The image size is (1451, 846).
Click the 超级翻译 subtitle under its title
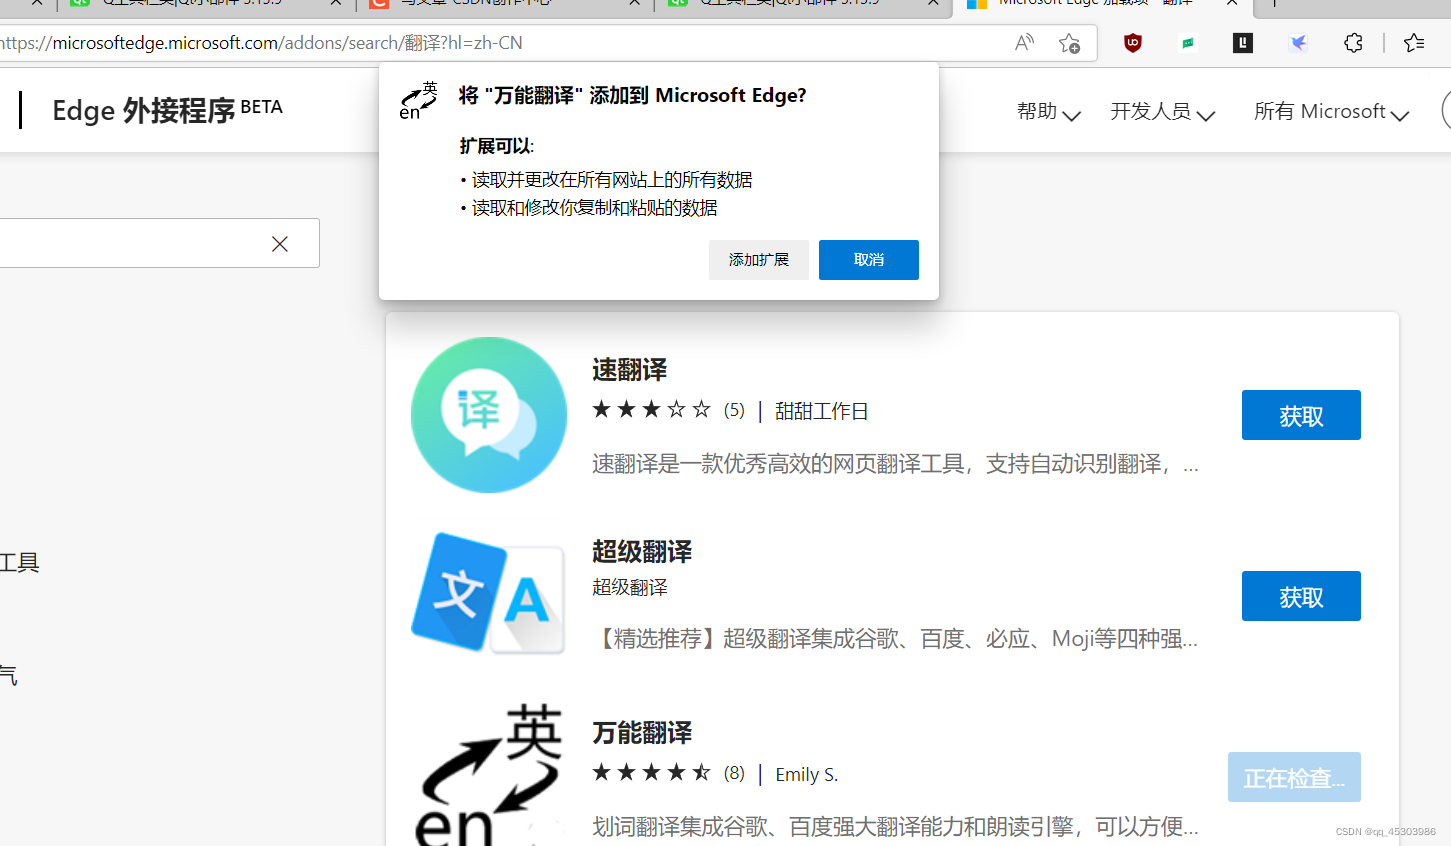pos(629,587)
